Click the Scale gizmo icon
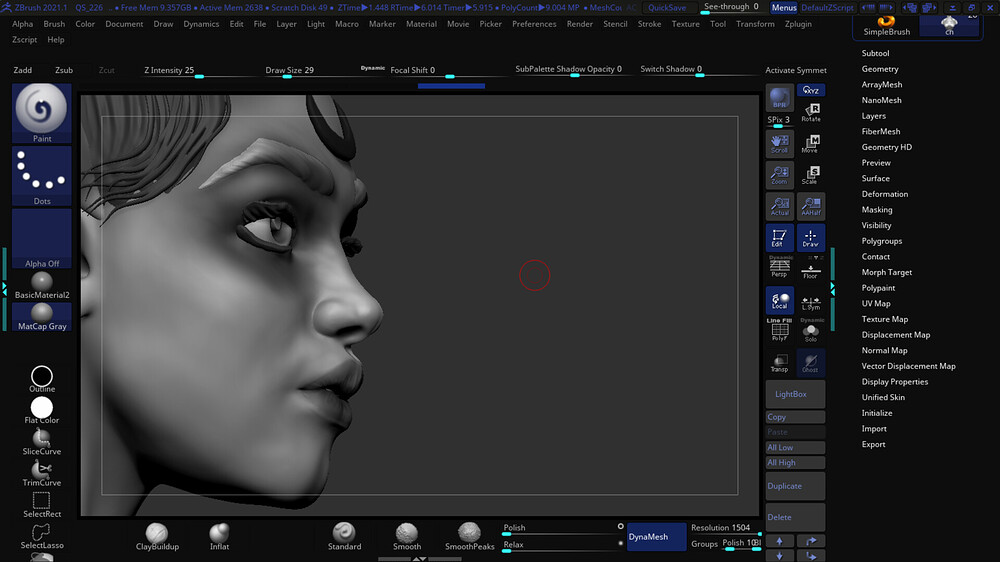The image size is (1000, 562). 810,175
